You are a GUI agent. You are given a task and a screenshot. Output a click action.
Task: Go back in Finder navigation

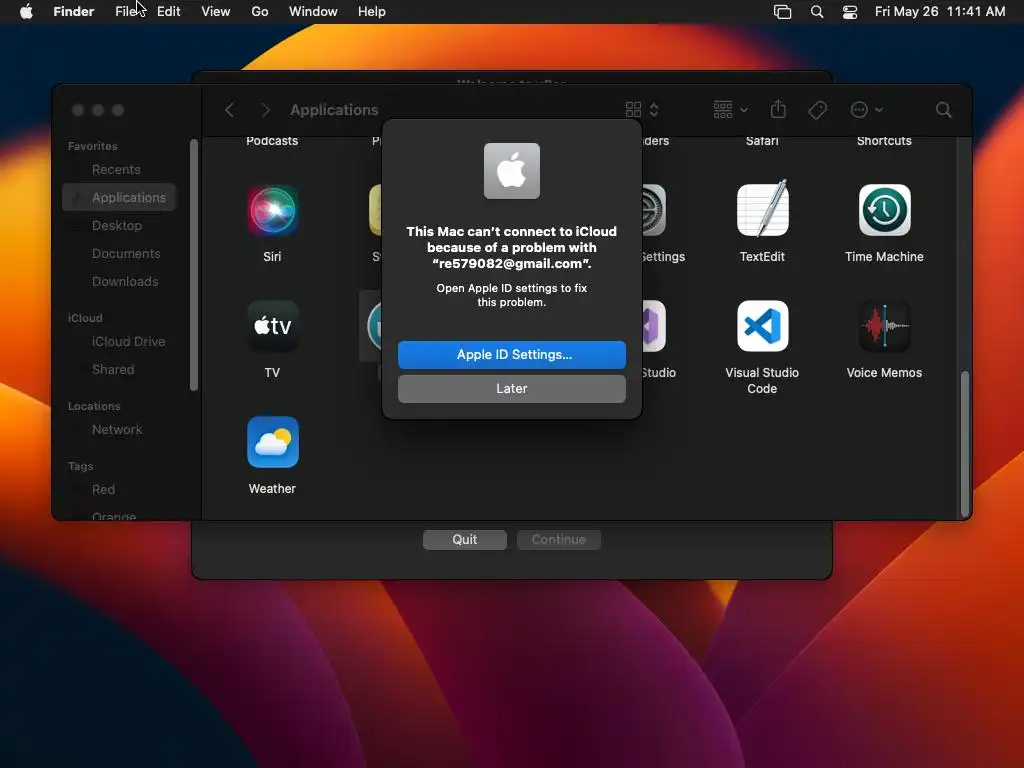229,110
